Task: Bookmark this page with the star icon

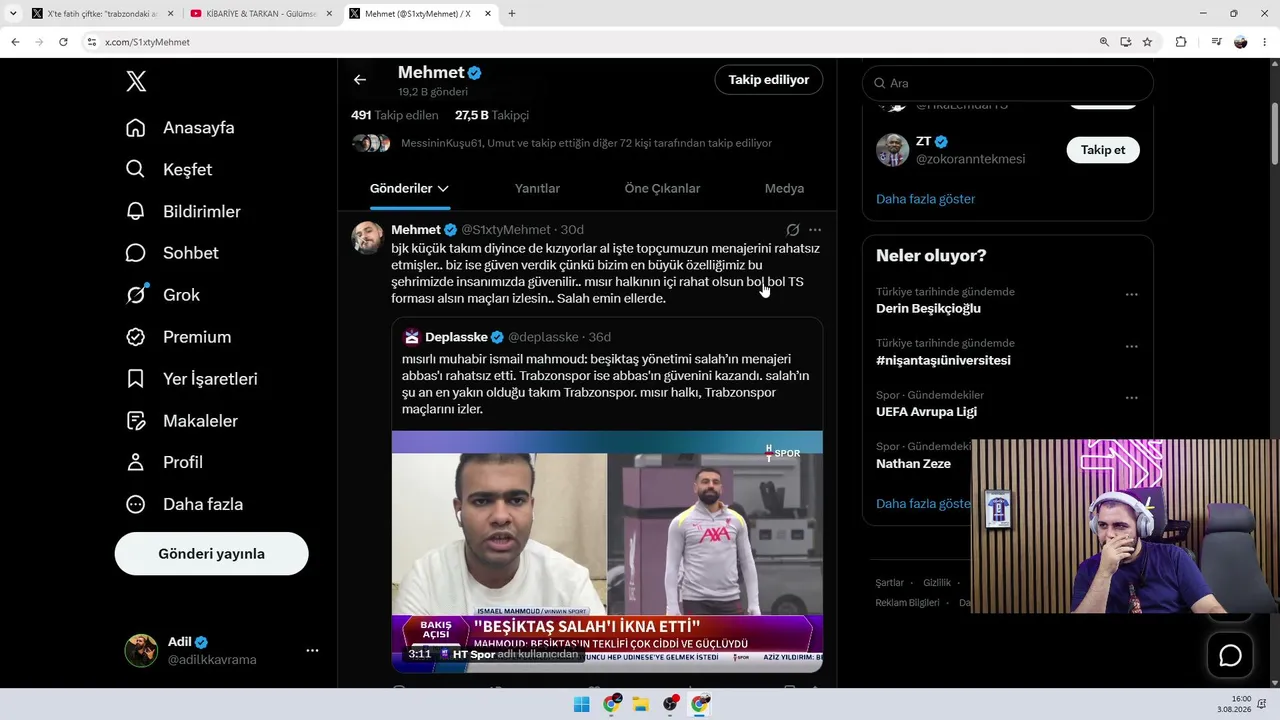Action: pos(1147,42)
